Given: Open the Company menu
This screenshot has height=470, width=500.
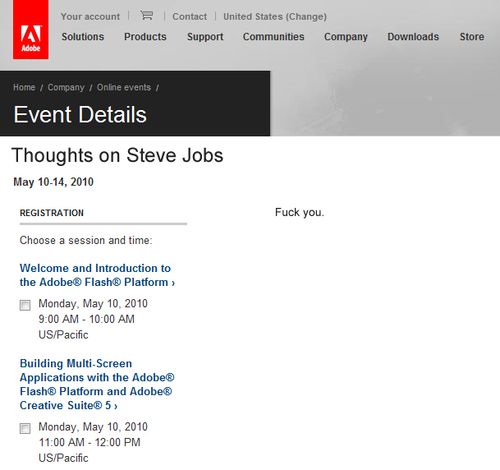Looking at the screenshot, I should point(346,37).
